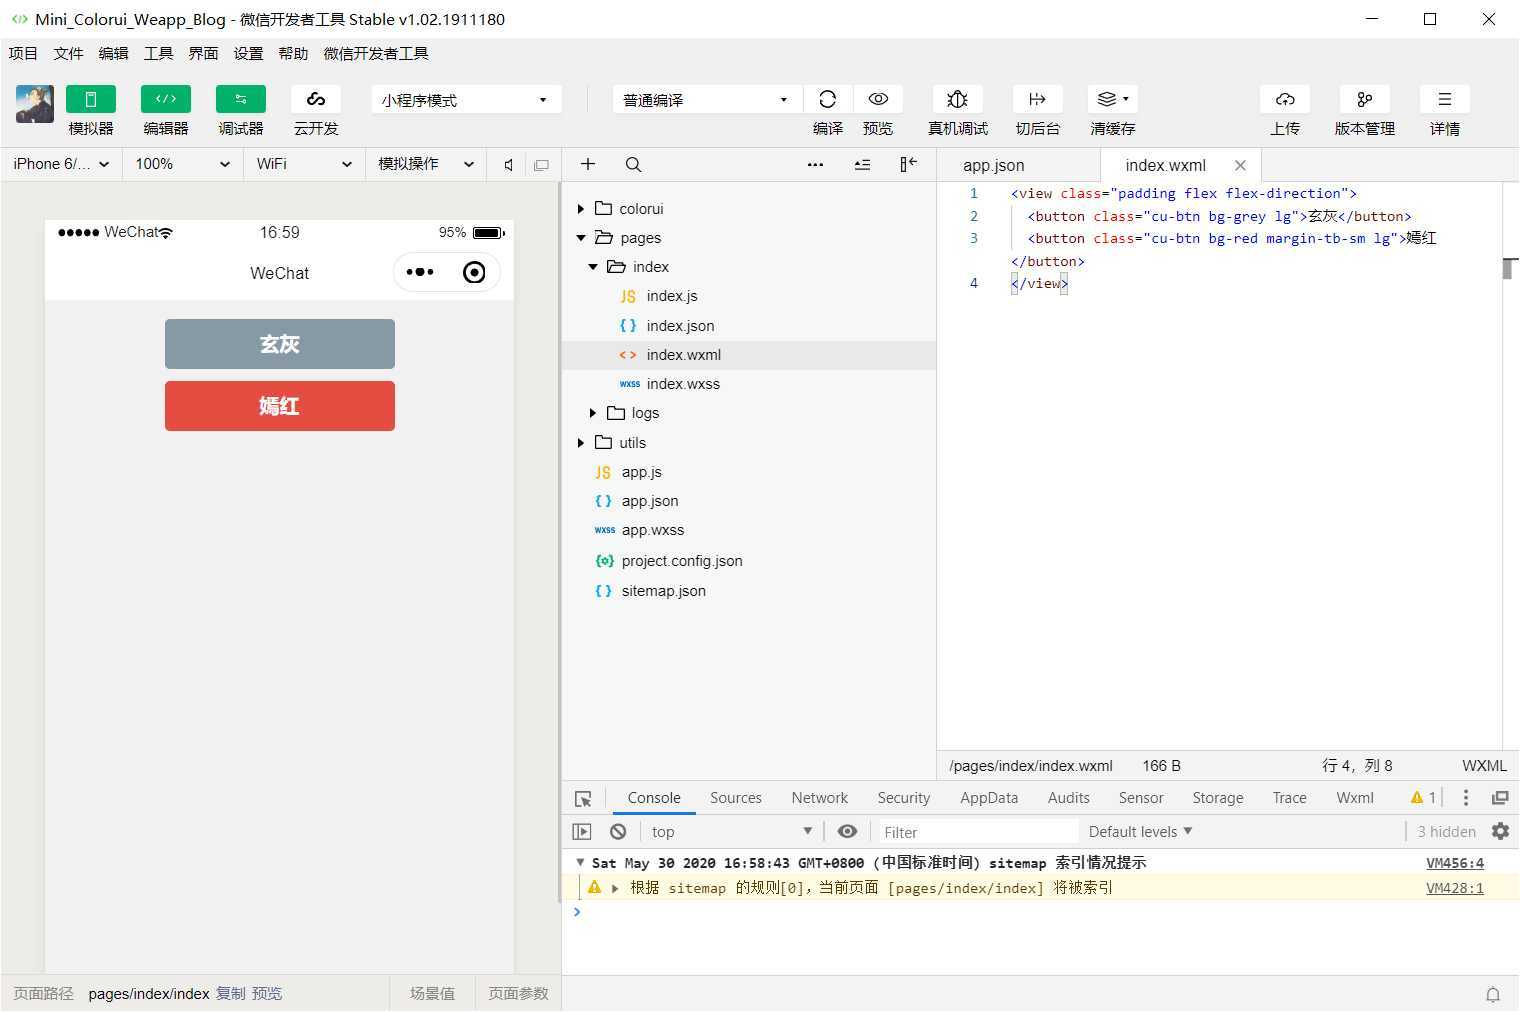1520x1012 pixels.
Task: Toggle the 模拟器 simulator panel button
Action: click(90, 99)
